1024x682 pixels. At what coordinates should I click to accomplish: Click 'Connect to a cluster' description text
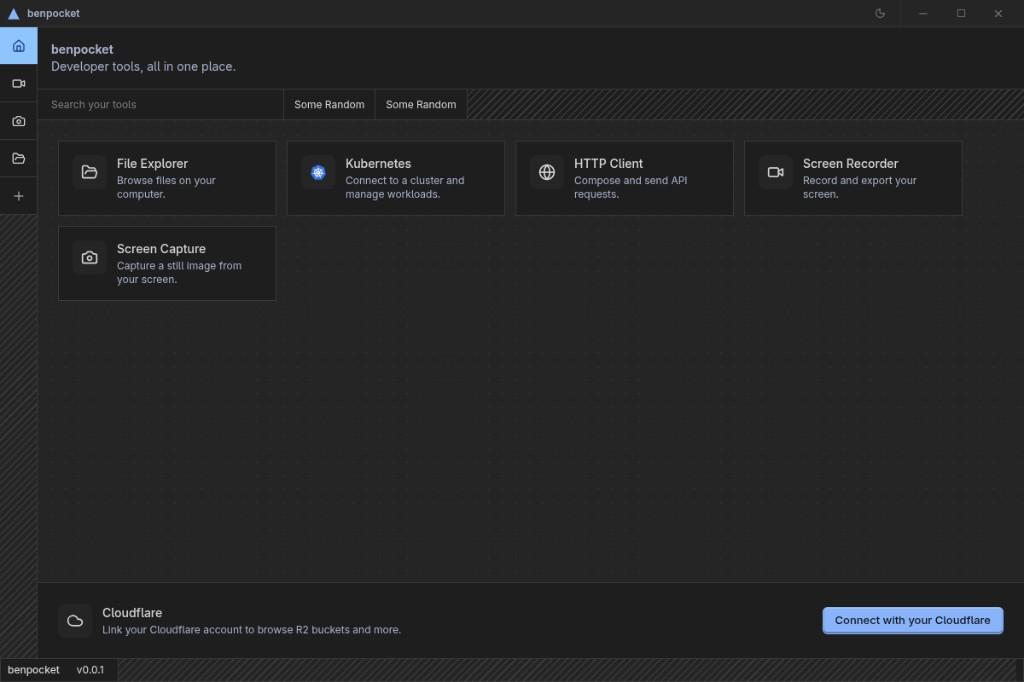[404, 187]
